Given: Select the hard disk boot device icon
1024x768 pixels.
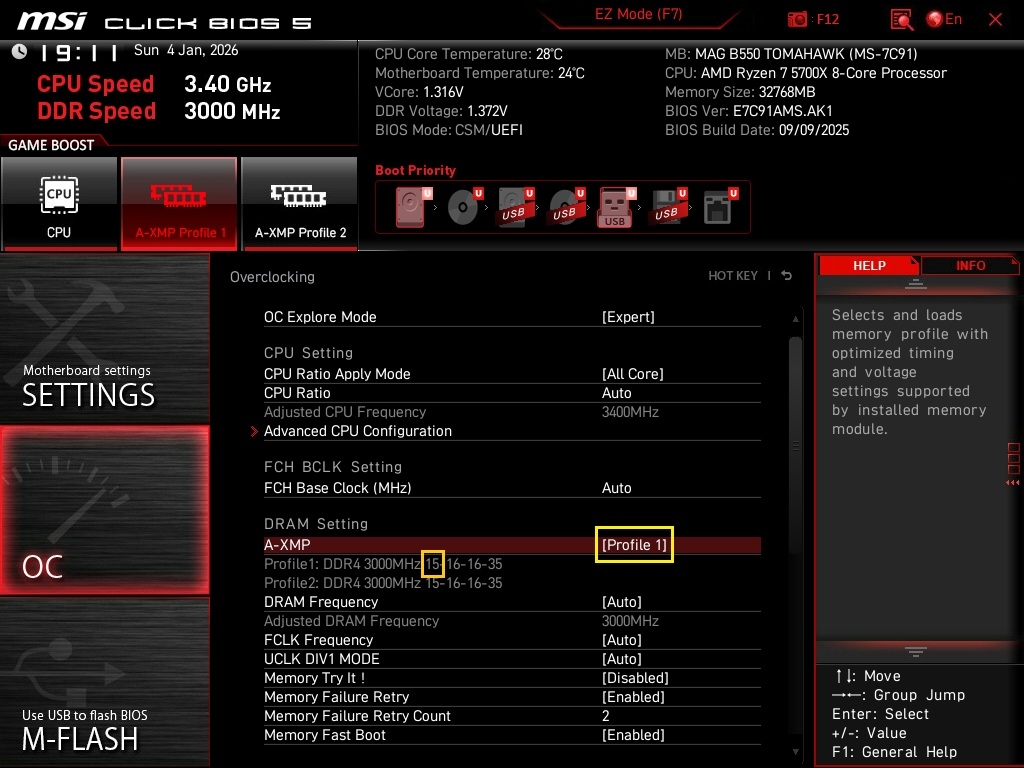Looking at the screenshot, I should (412, 207).
